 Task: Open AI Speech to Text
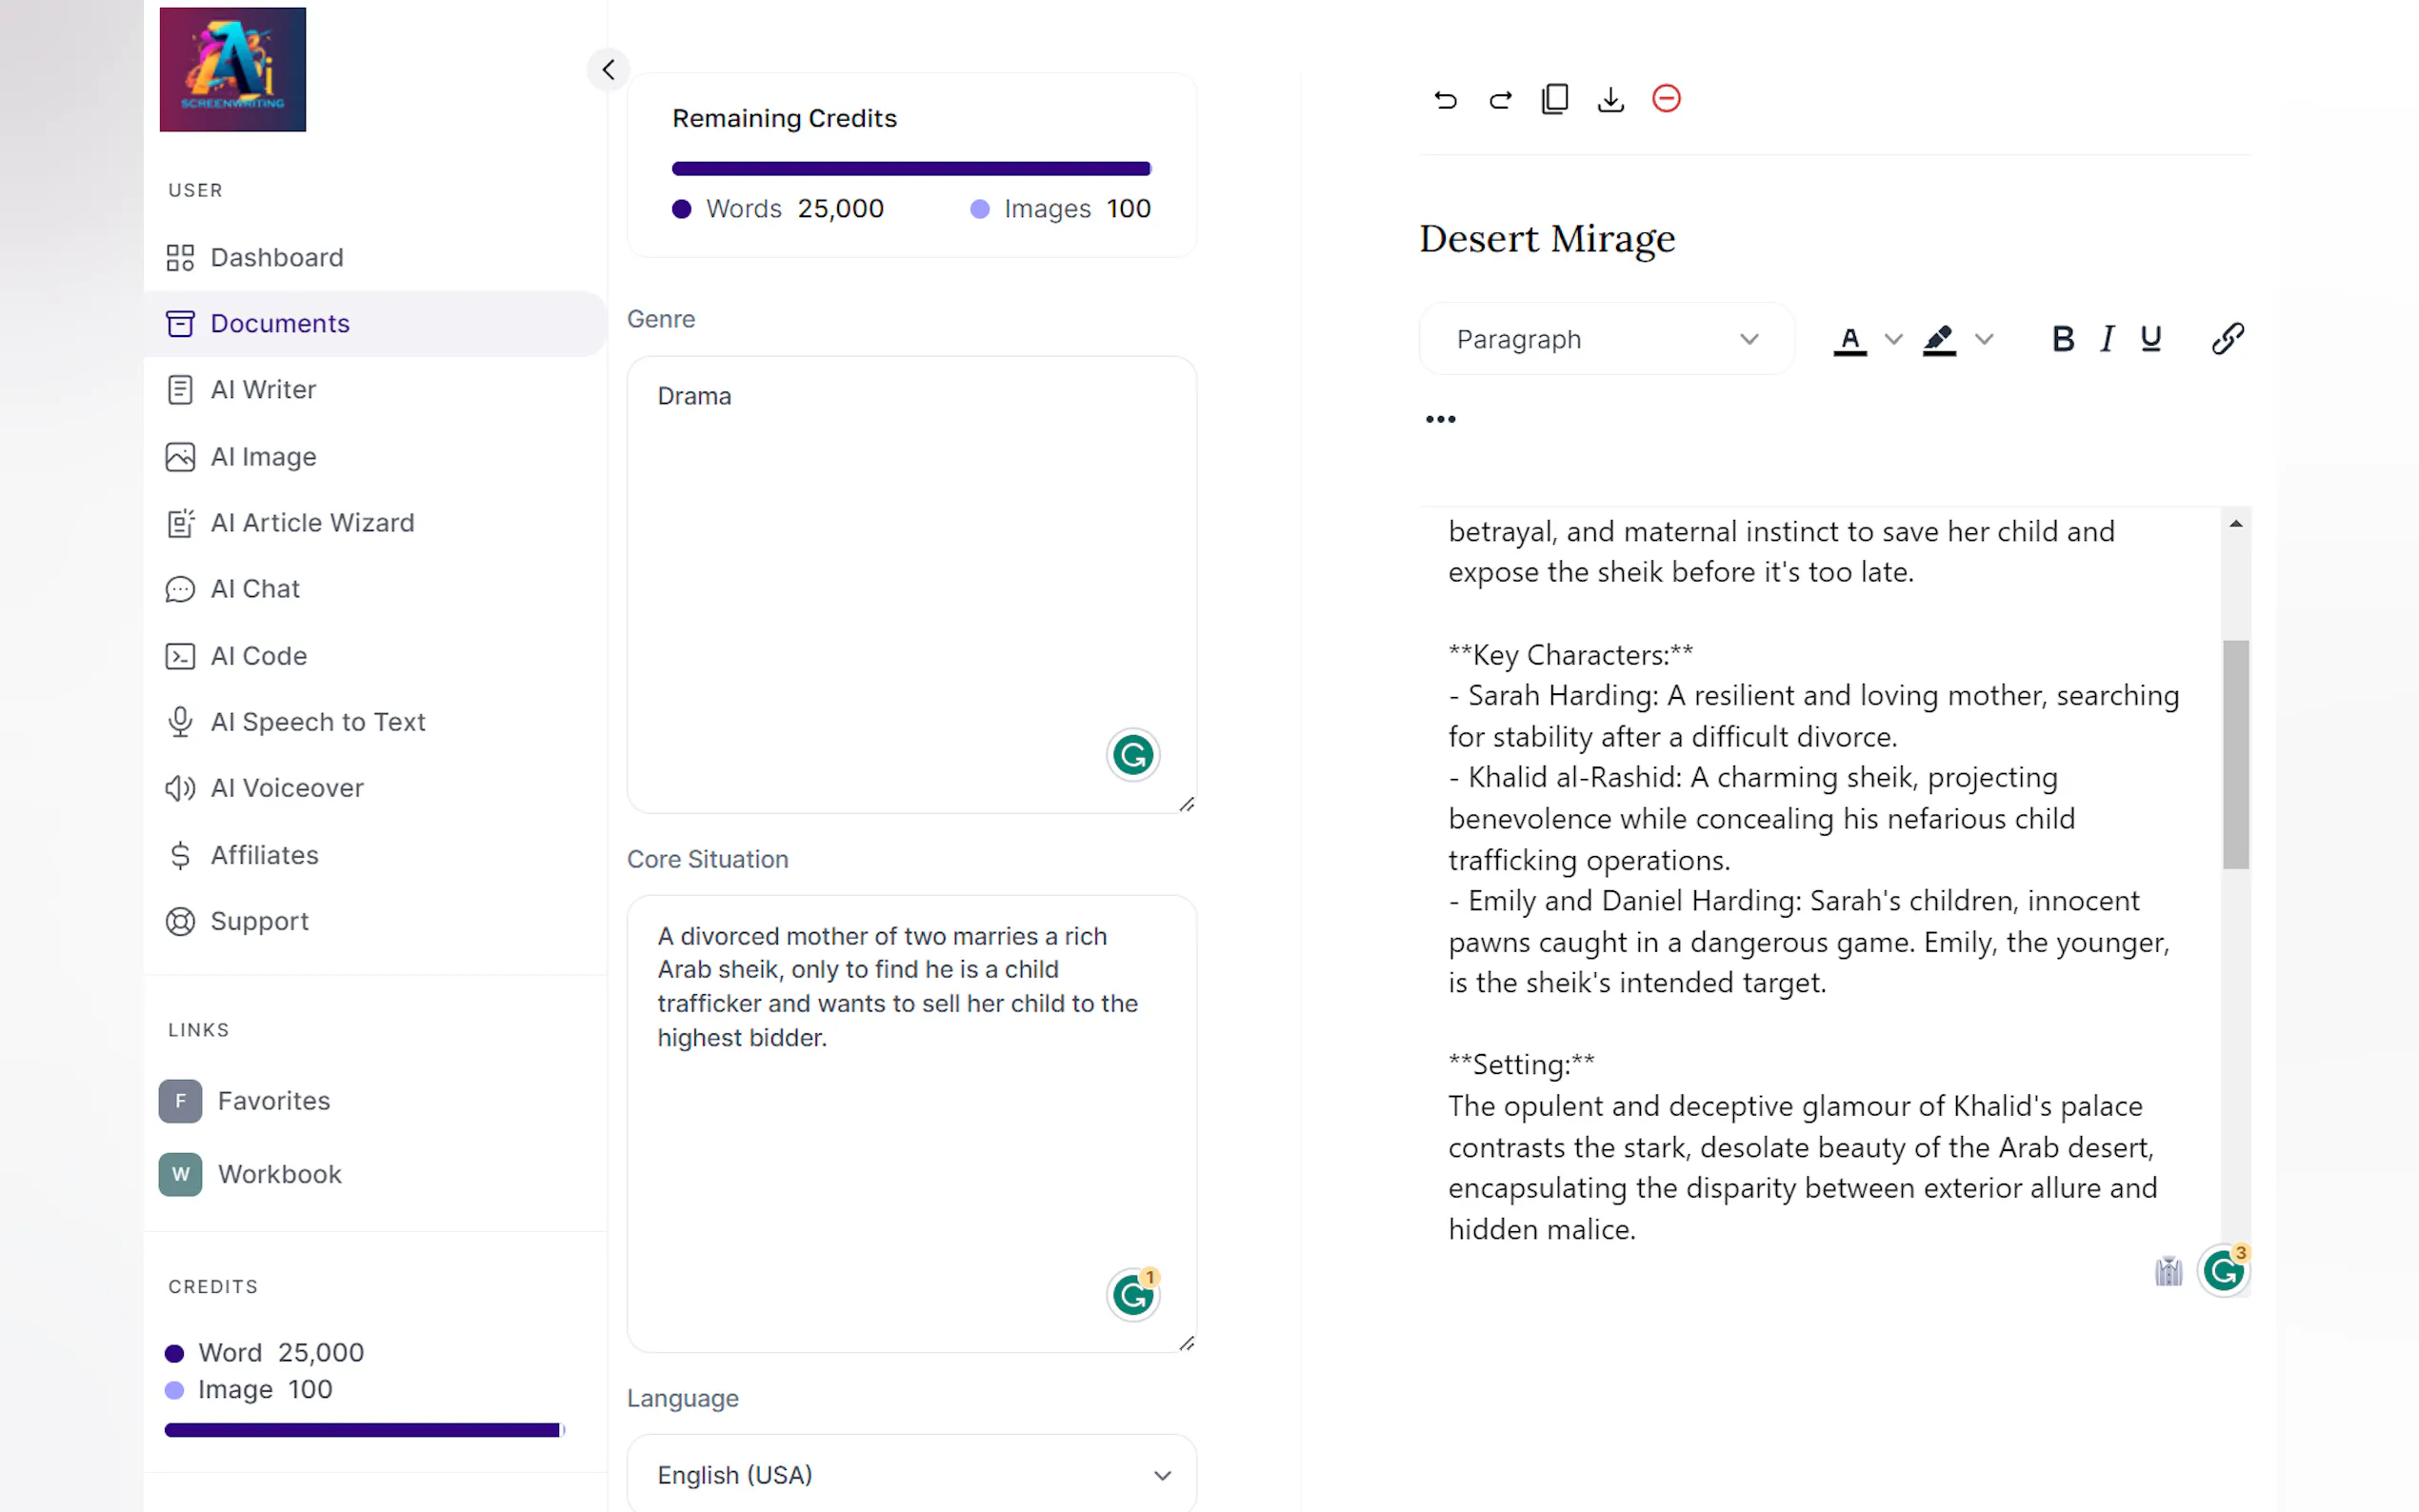coord(318,721)
